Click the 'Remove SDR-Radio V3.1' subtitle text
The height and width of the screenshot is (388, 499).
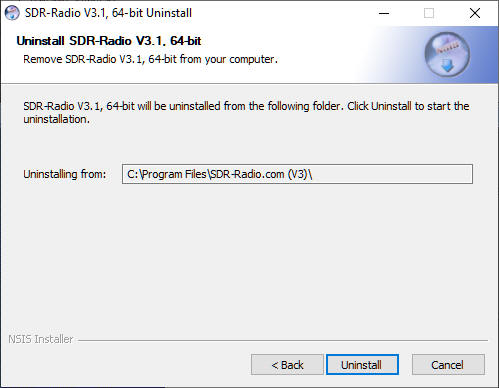pos(150,59)
